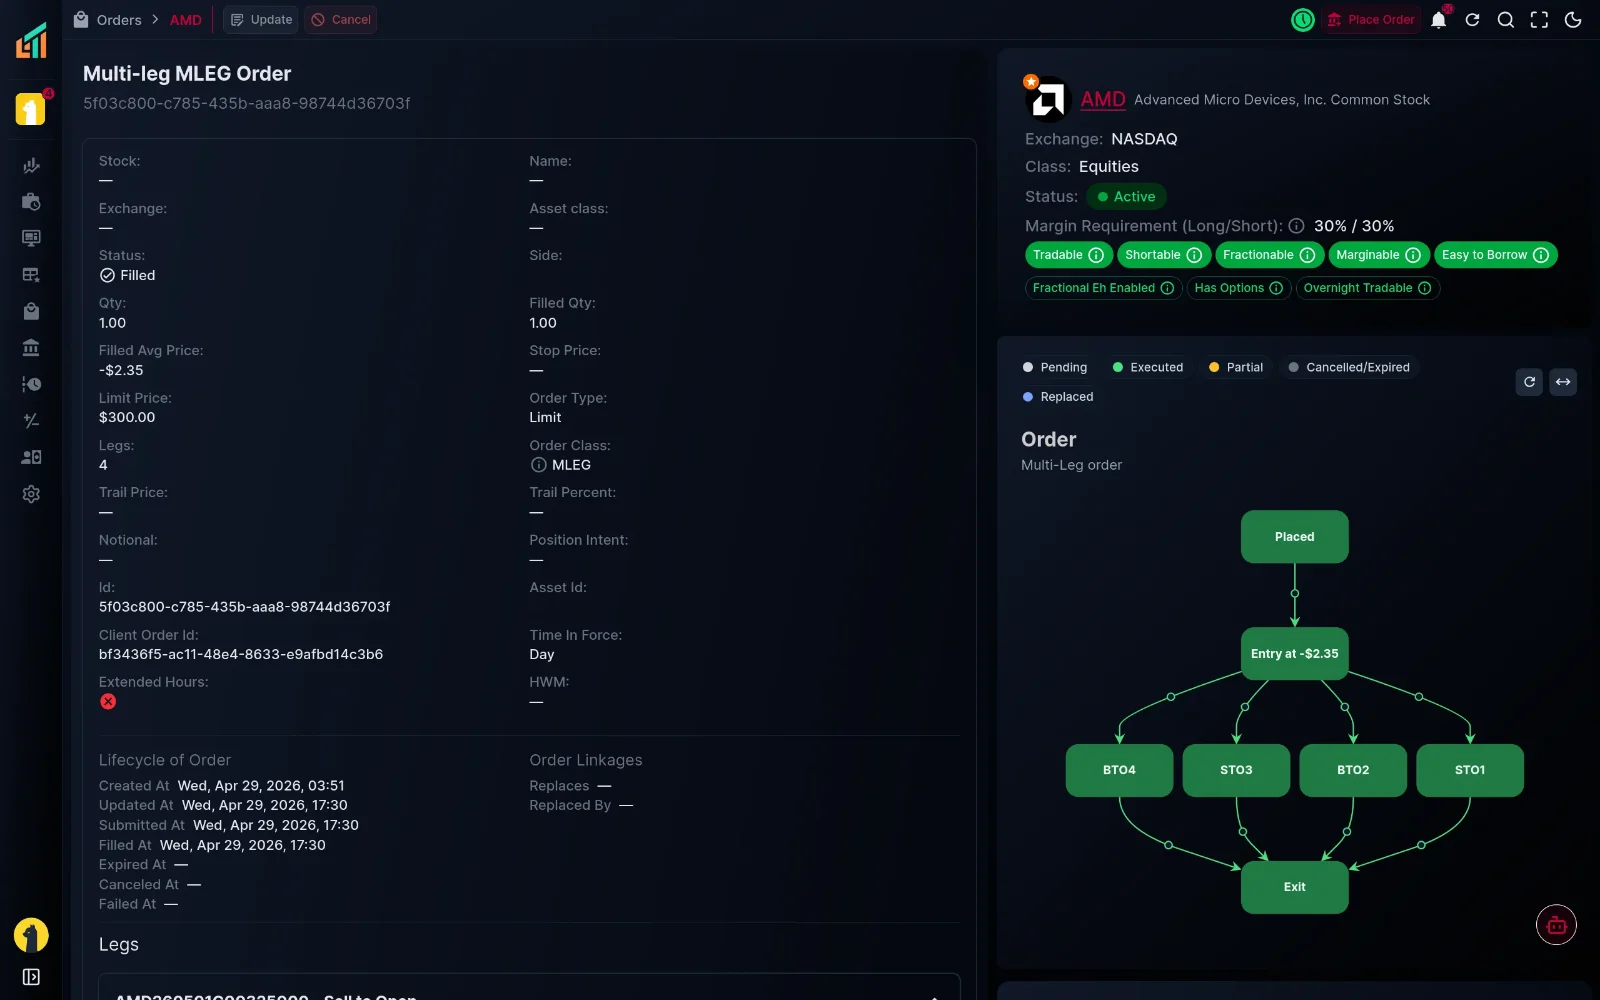Click the AMD company logo
Screen dimensions: 1600x1000
[x=1049, y=100]
